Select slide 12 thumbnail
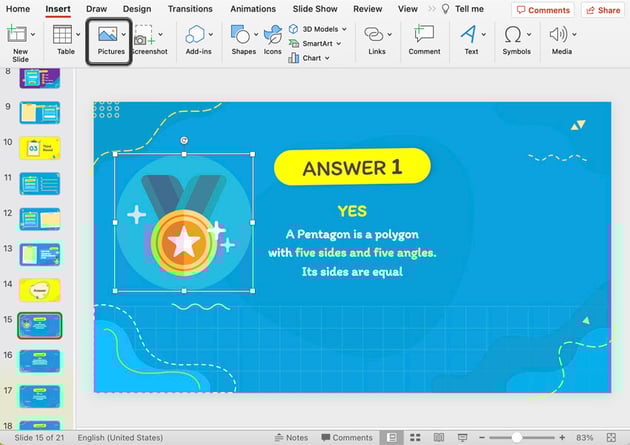The height and width of the screenshot is (445, 630). point(40,219)
